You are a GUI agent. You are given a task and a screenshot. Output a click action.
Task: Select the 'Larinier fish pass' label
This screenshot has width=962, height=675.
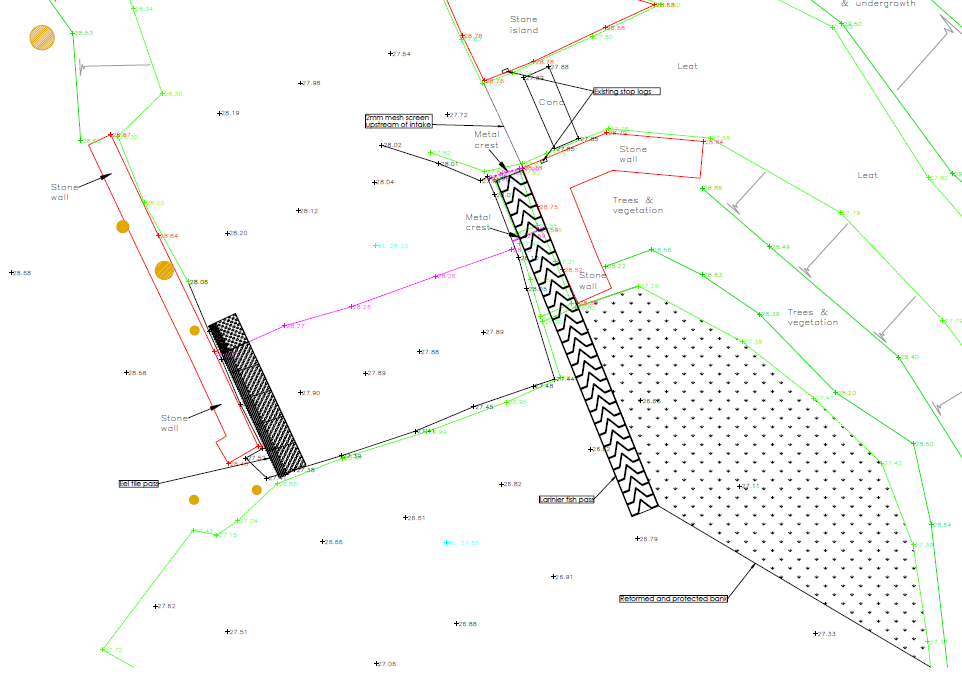(566, 499)
